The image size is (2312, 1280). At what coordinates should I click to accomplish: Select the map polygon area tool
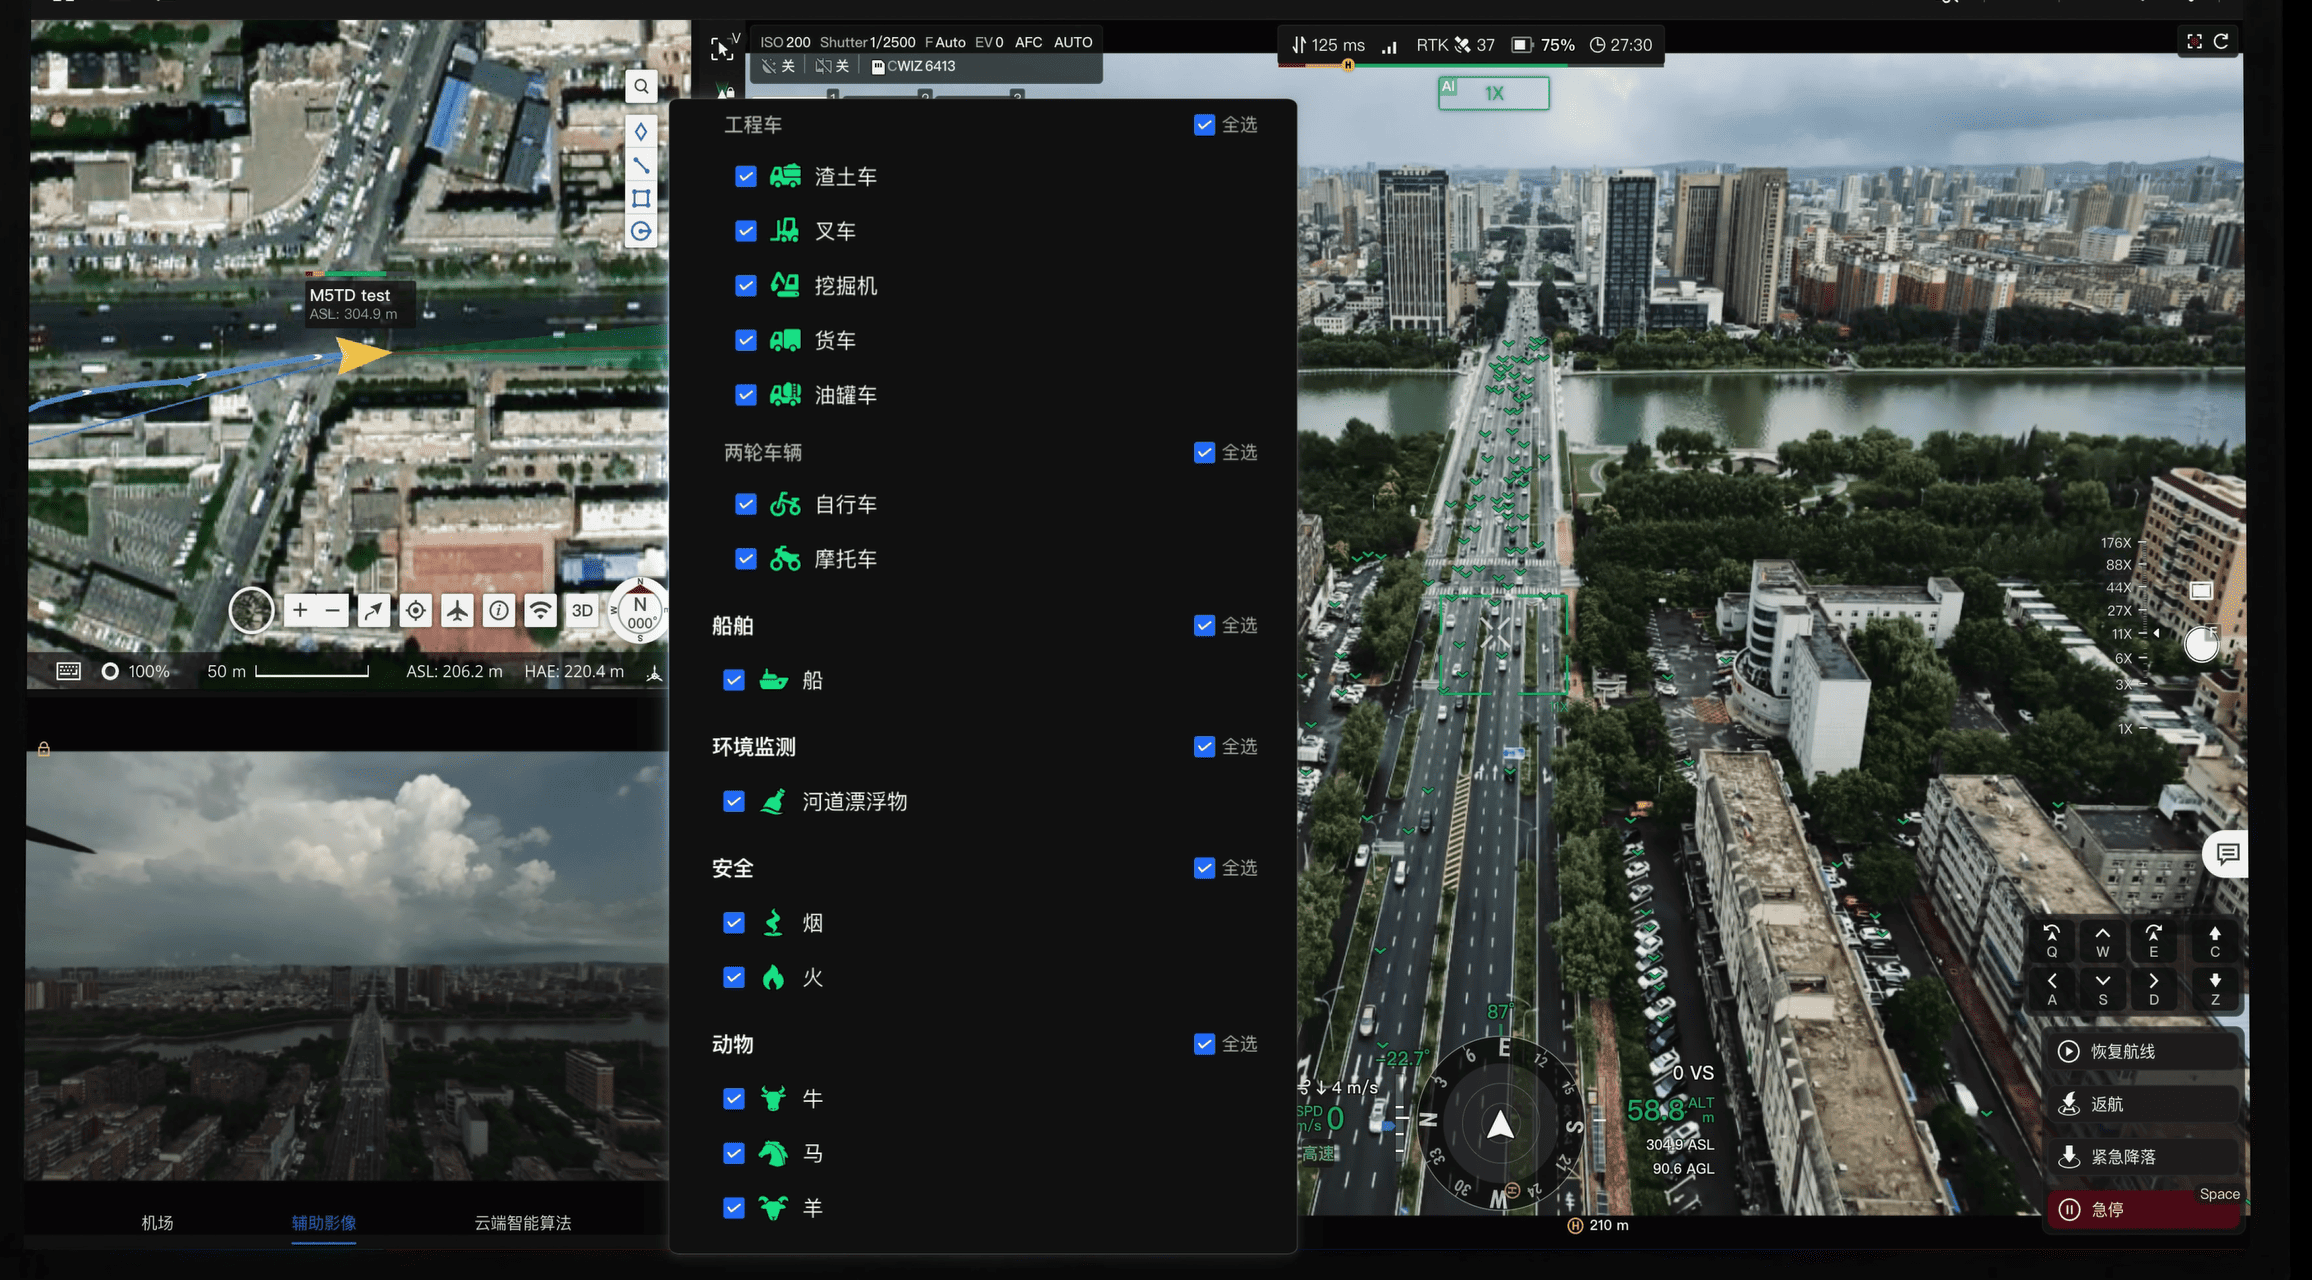(x=641, y=198)
